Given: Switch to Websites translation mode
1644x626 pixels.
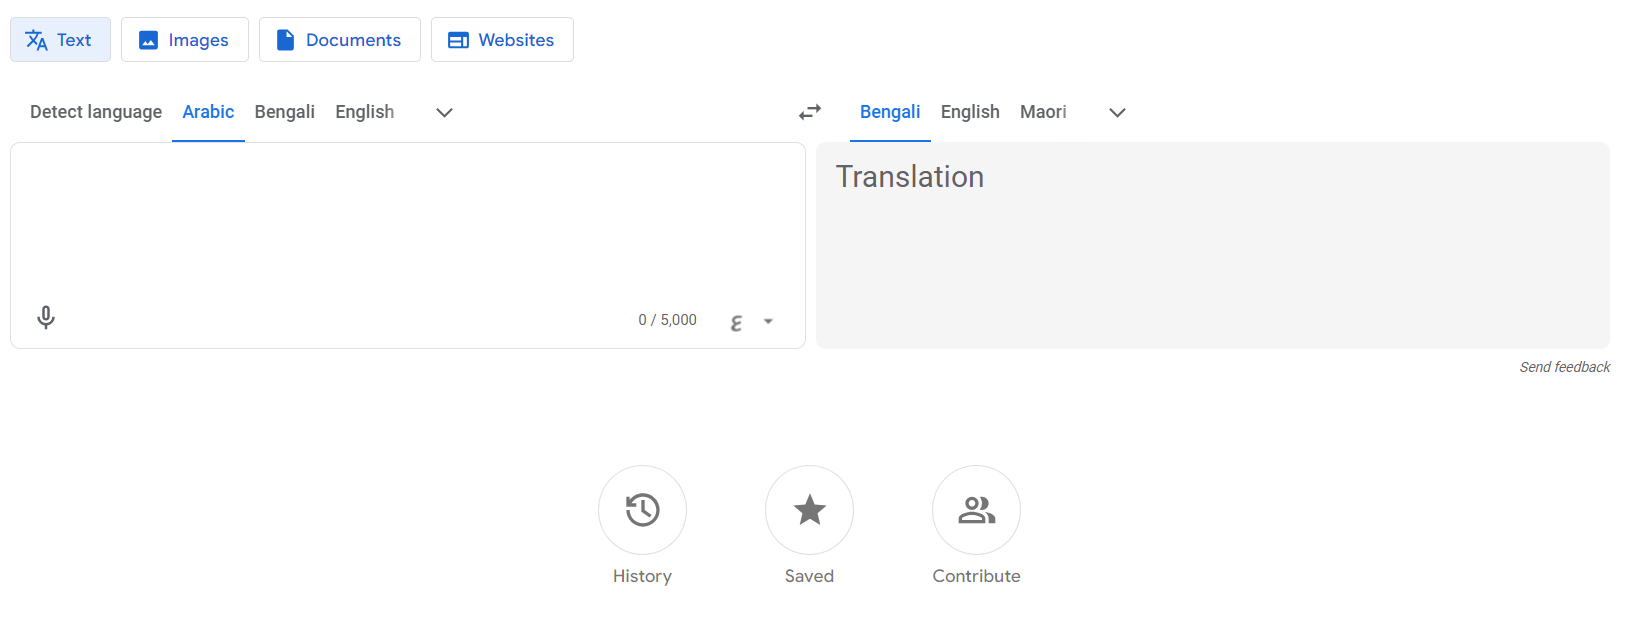Looking at the screenshot, I should 502,40.
